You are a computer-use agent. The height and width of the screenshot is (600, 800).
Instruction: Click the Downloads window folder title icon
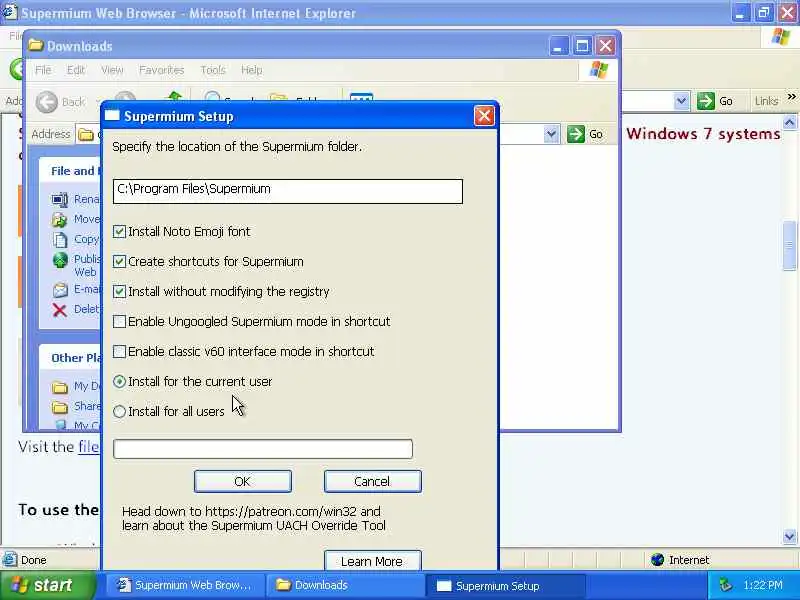(x=36, y=45)
